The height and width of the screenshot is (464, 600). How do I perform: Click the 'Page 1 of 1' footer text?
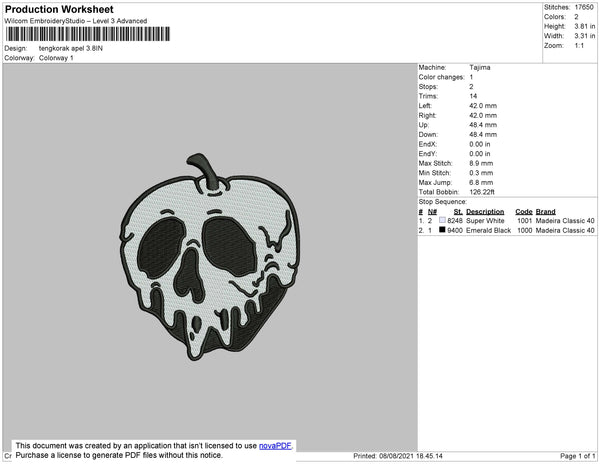[578, 456]
